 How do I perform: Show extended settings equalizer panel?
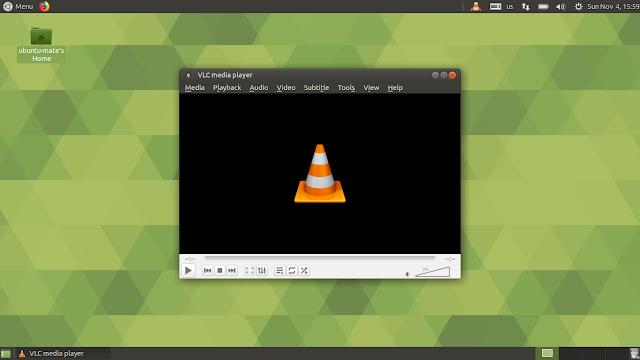click(x=262, y=271)
